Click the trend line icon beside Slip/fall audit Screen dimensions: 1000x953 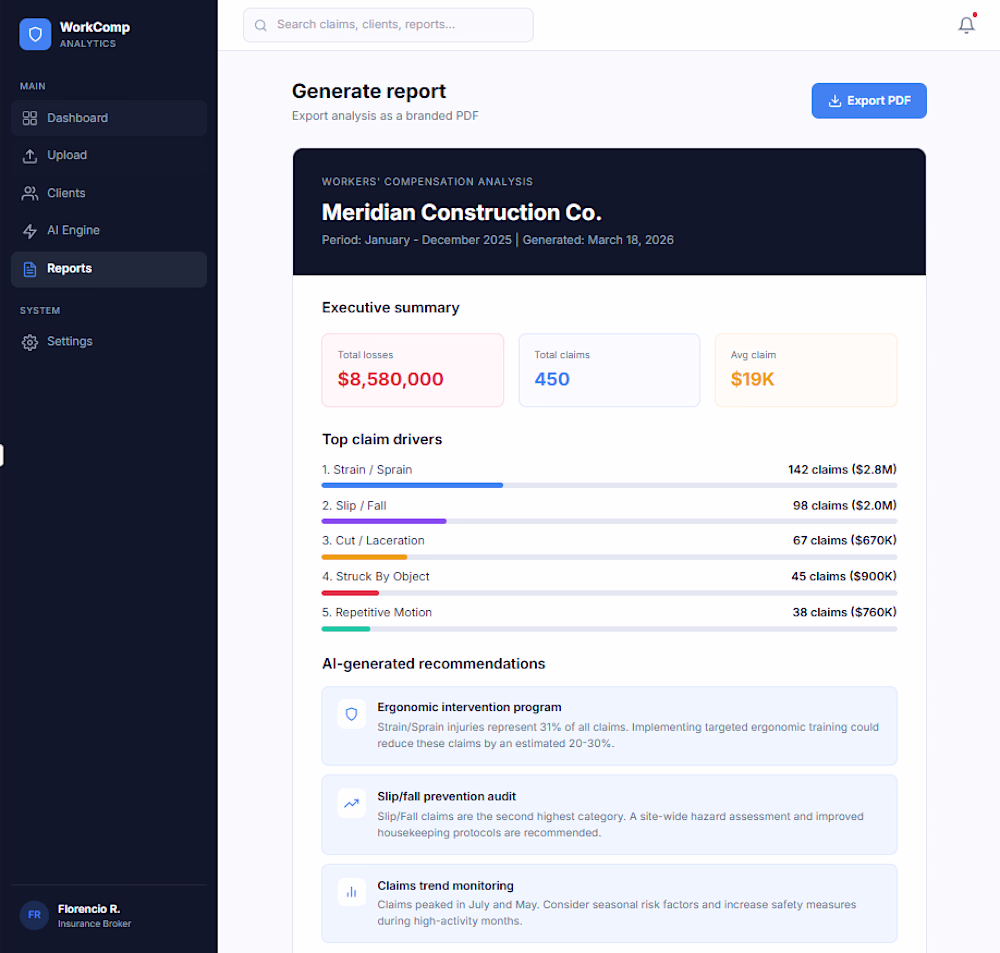point(351,803)
